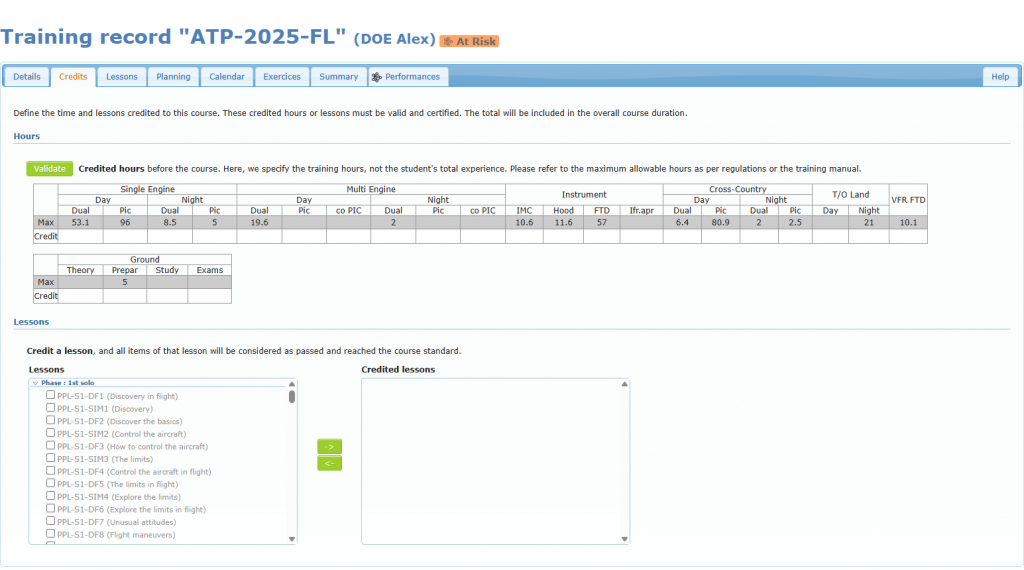The height and width of the screenshot is (570, 1024).
Task: Open the Details tab
Action: [27, 76]
